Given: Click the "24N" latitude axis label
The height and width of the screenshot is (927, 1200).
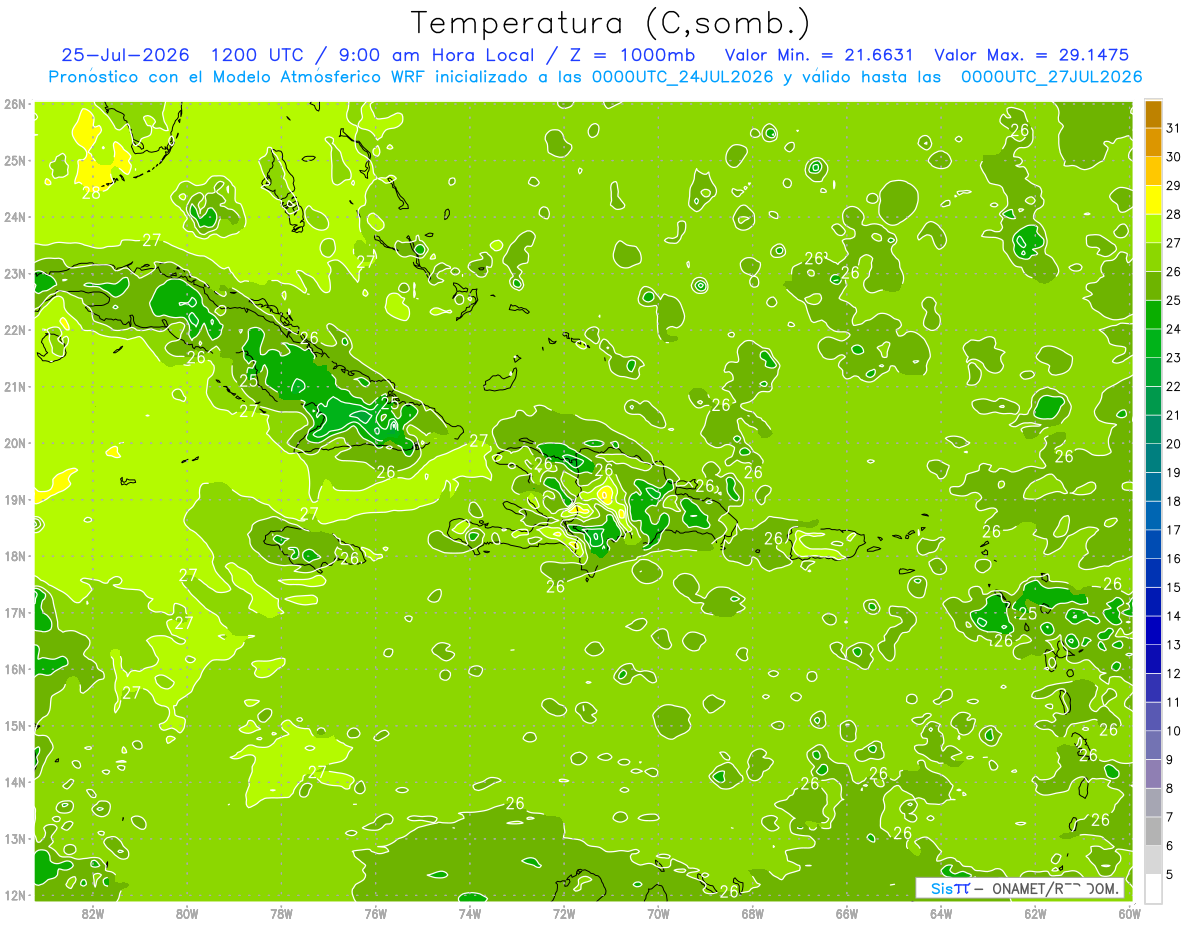Looking at the screenshot, I should (x=14, y=217).
